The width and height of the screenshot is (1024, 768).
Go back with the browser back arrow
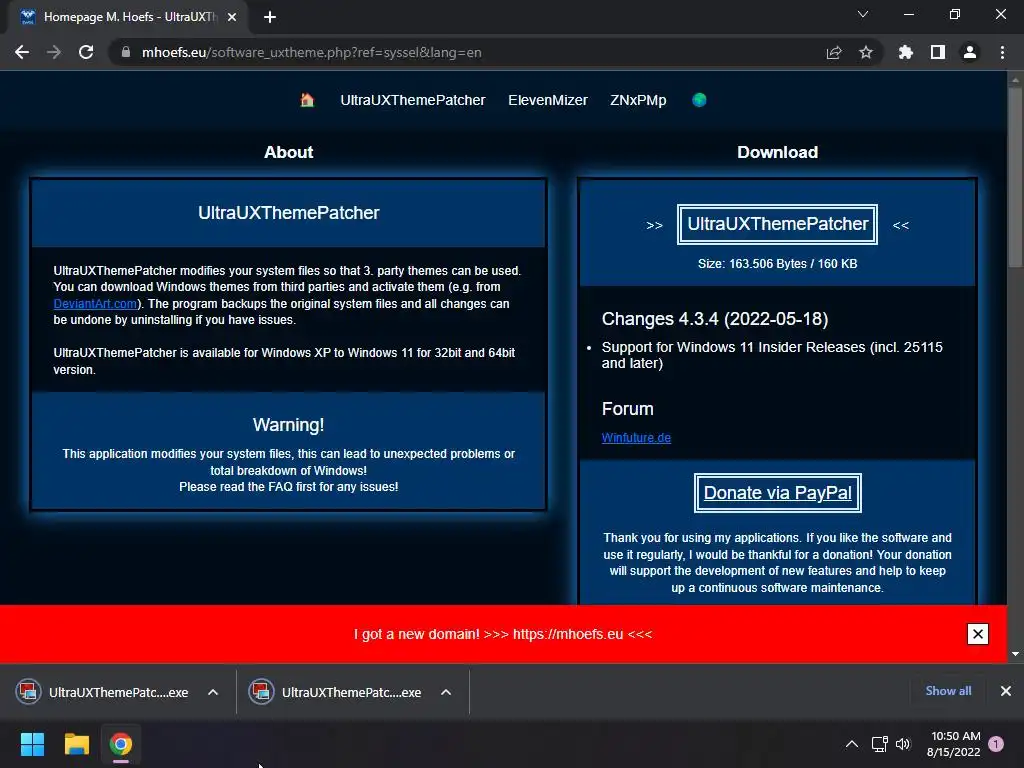[22, 52]
